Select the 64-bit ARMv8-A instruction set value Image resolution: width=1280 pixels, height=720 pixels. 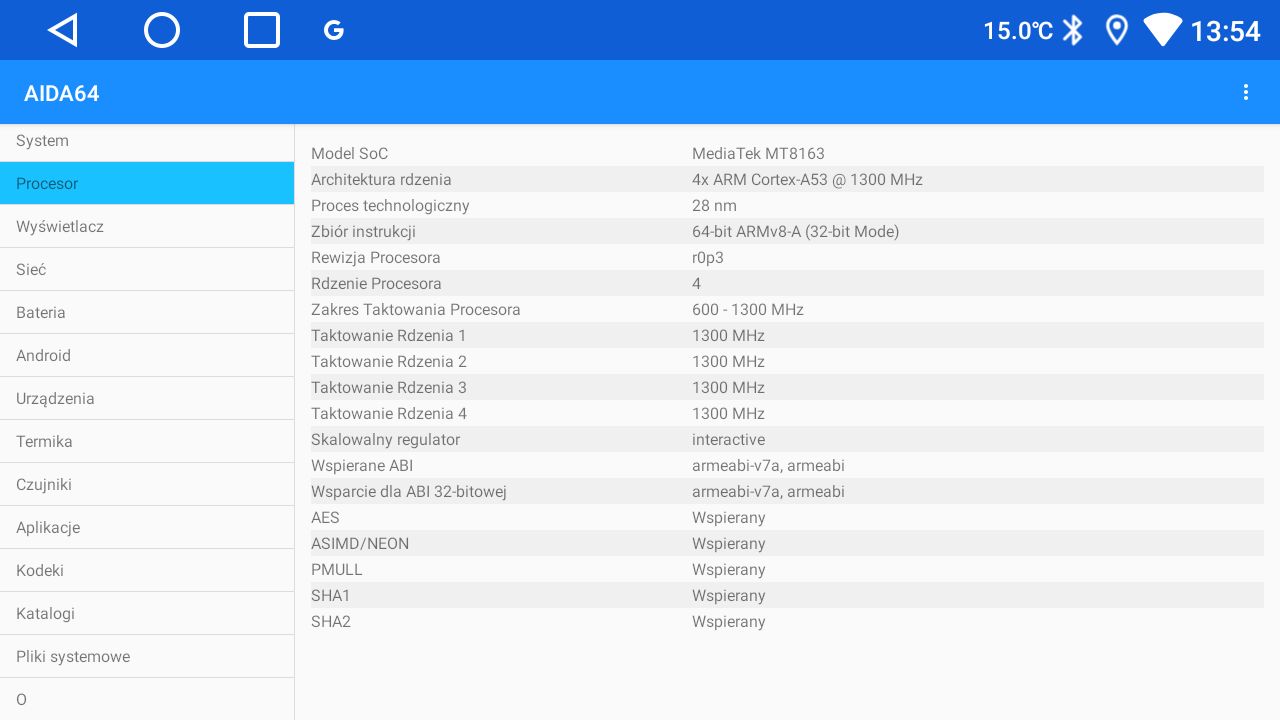795,231
